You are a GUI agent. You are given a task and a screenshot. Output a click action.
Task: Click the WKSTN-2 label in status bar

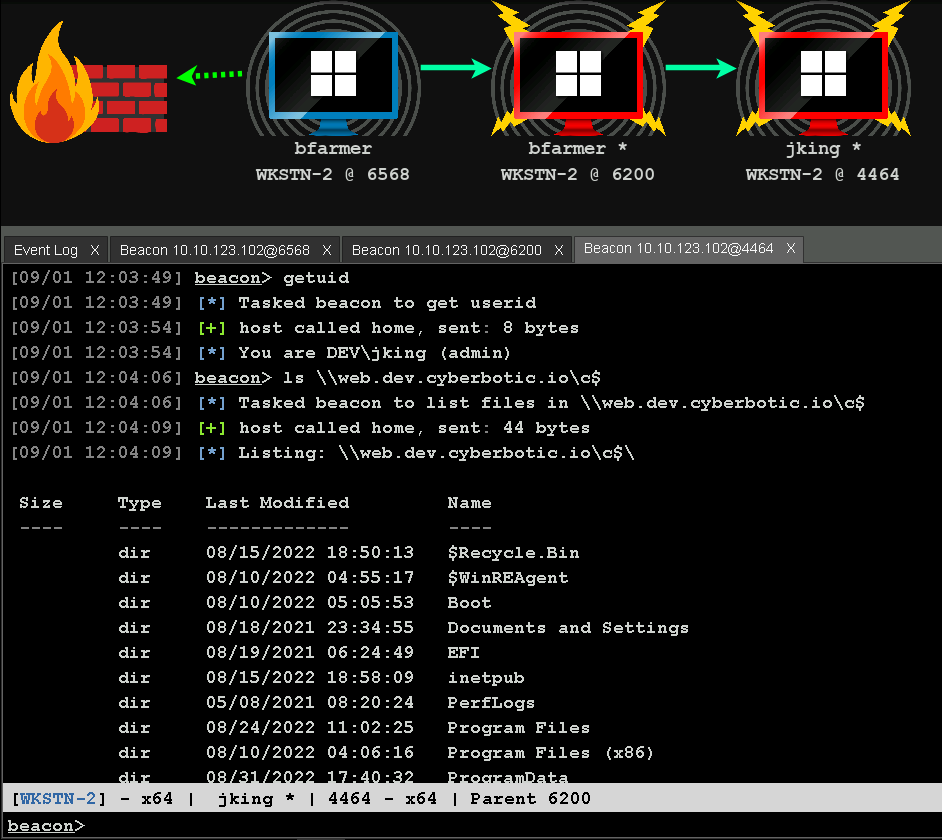pyautogui.click(x=57, y=798)
